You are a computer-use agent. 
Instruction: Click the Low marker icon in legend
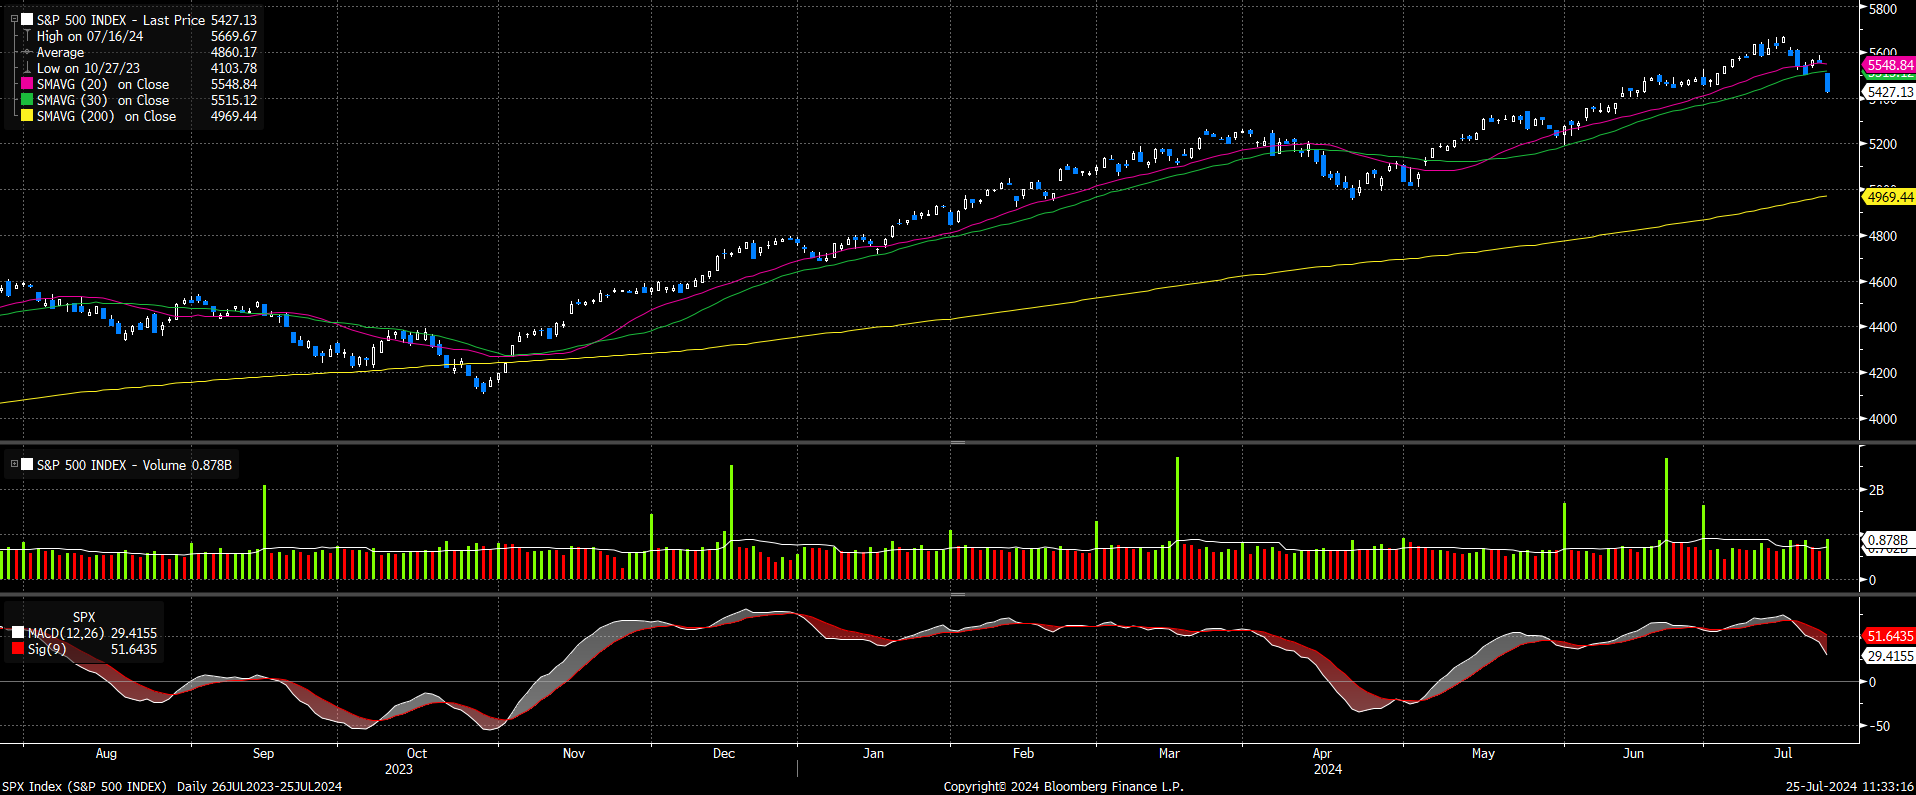tap(27, 68)
